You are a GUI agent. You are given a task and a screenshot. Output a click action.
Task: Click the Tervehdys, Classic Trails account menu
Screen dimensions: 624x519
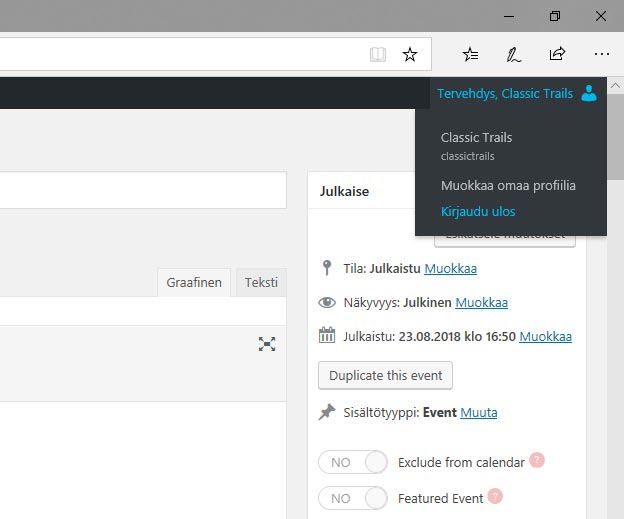click(x=505, y=93)
